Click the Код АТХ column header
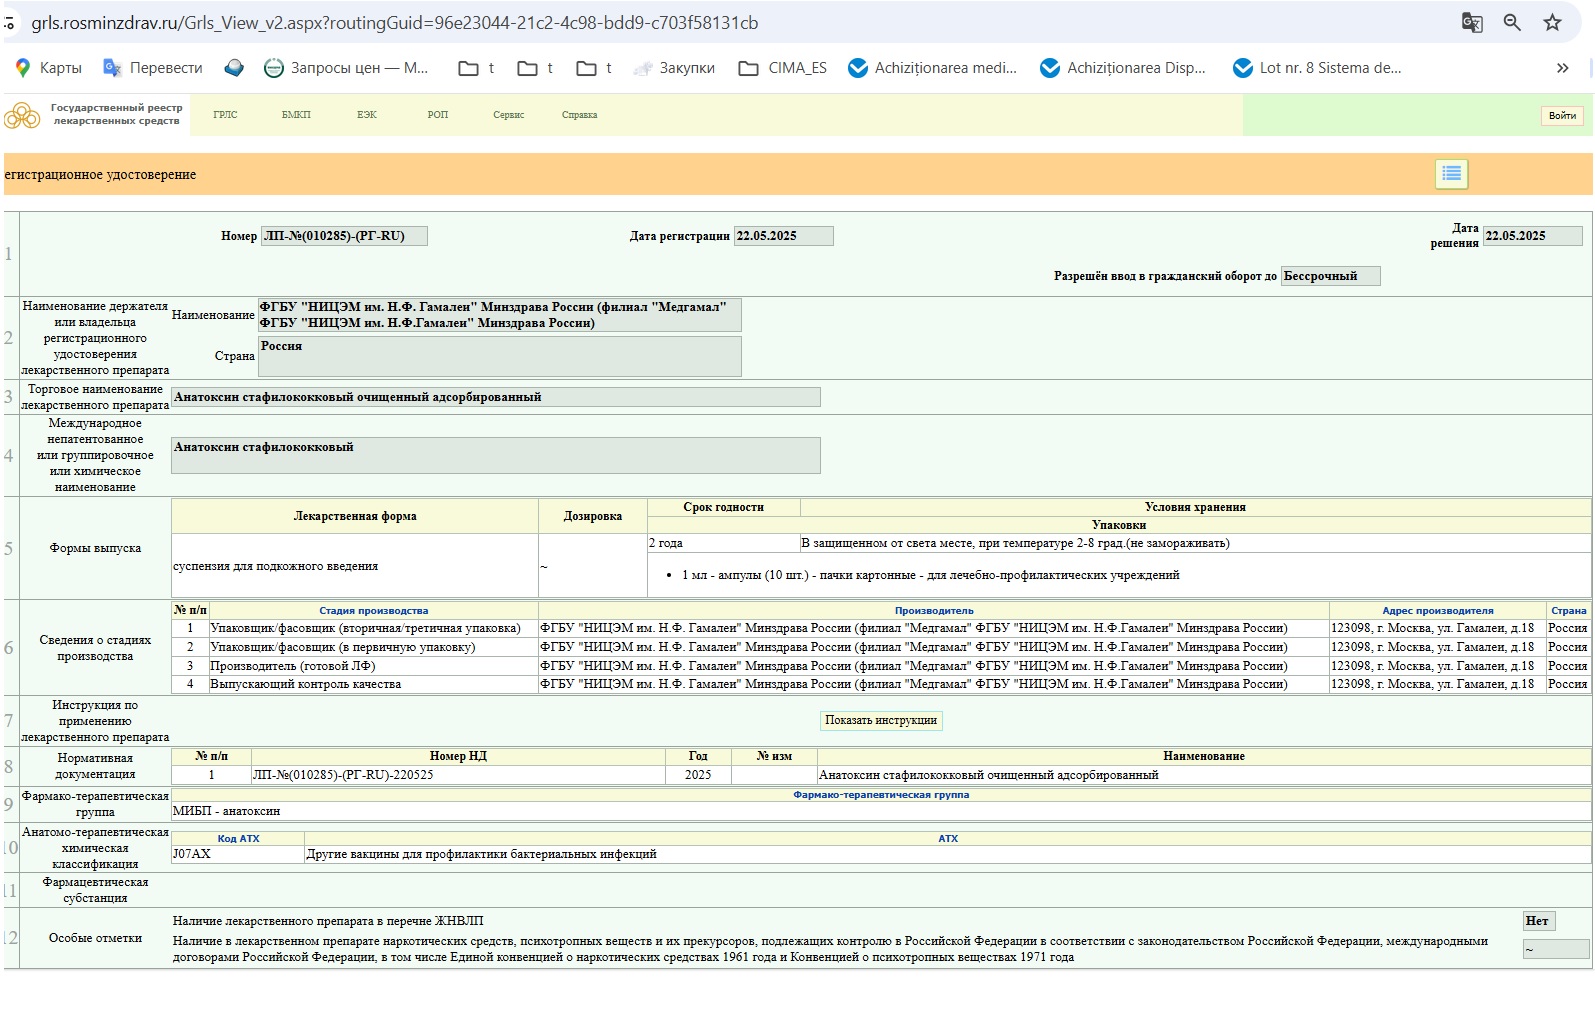The height and width of the screenshot is (1034, 1595). (x=238, y=839)
